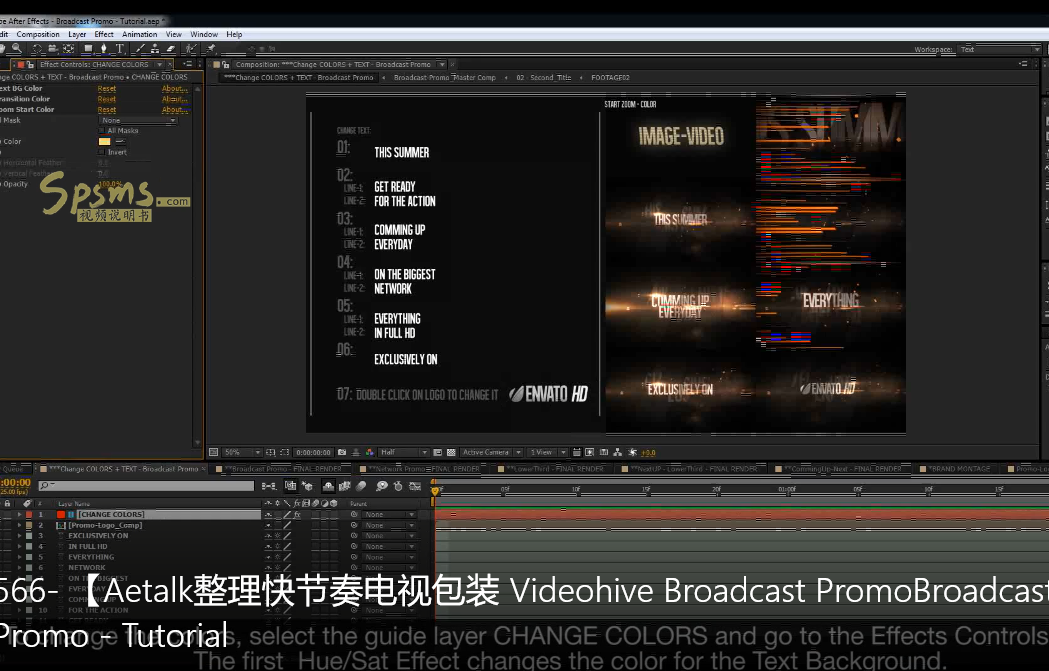Toggle the quality switch on Promo-Logo_Comp layer
Viewport: 1049px width, 671px height.
point(287,526)
